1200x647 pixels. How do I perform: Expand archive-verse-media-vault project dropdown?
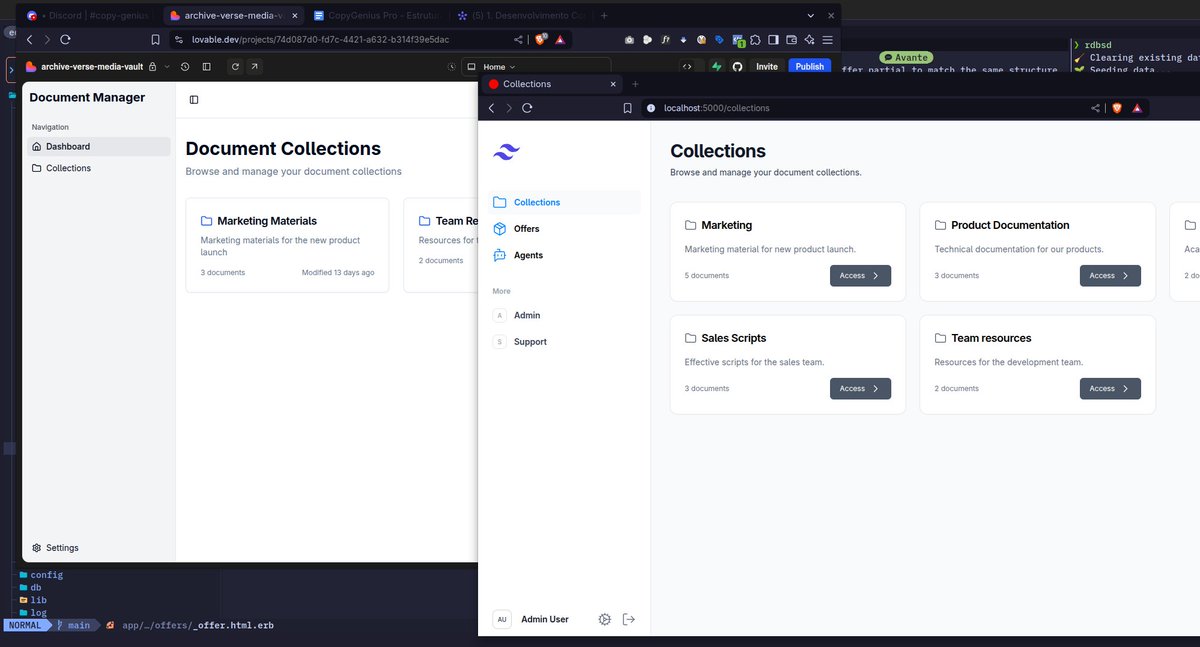[167, 66]
